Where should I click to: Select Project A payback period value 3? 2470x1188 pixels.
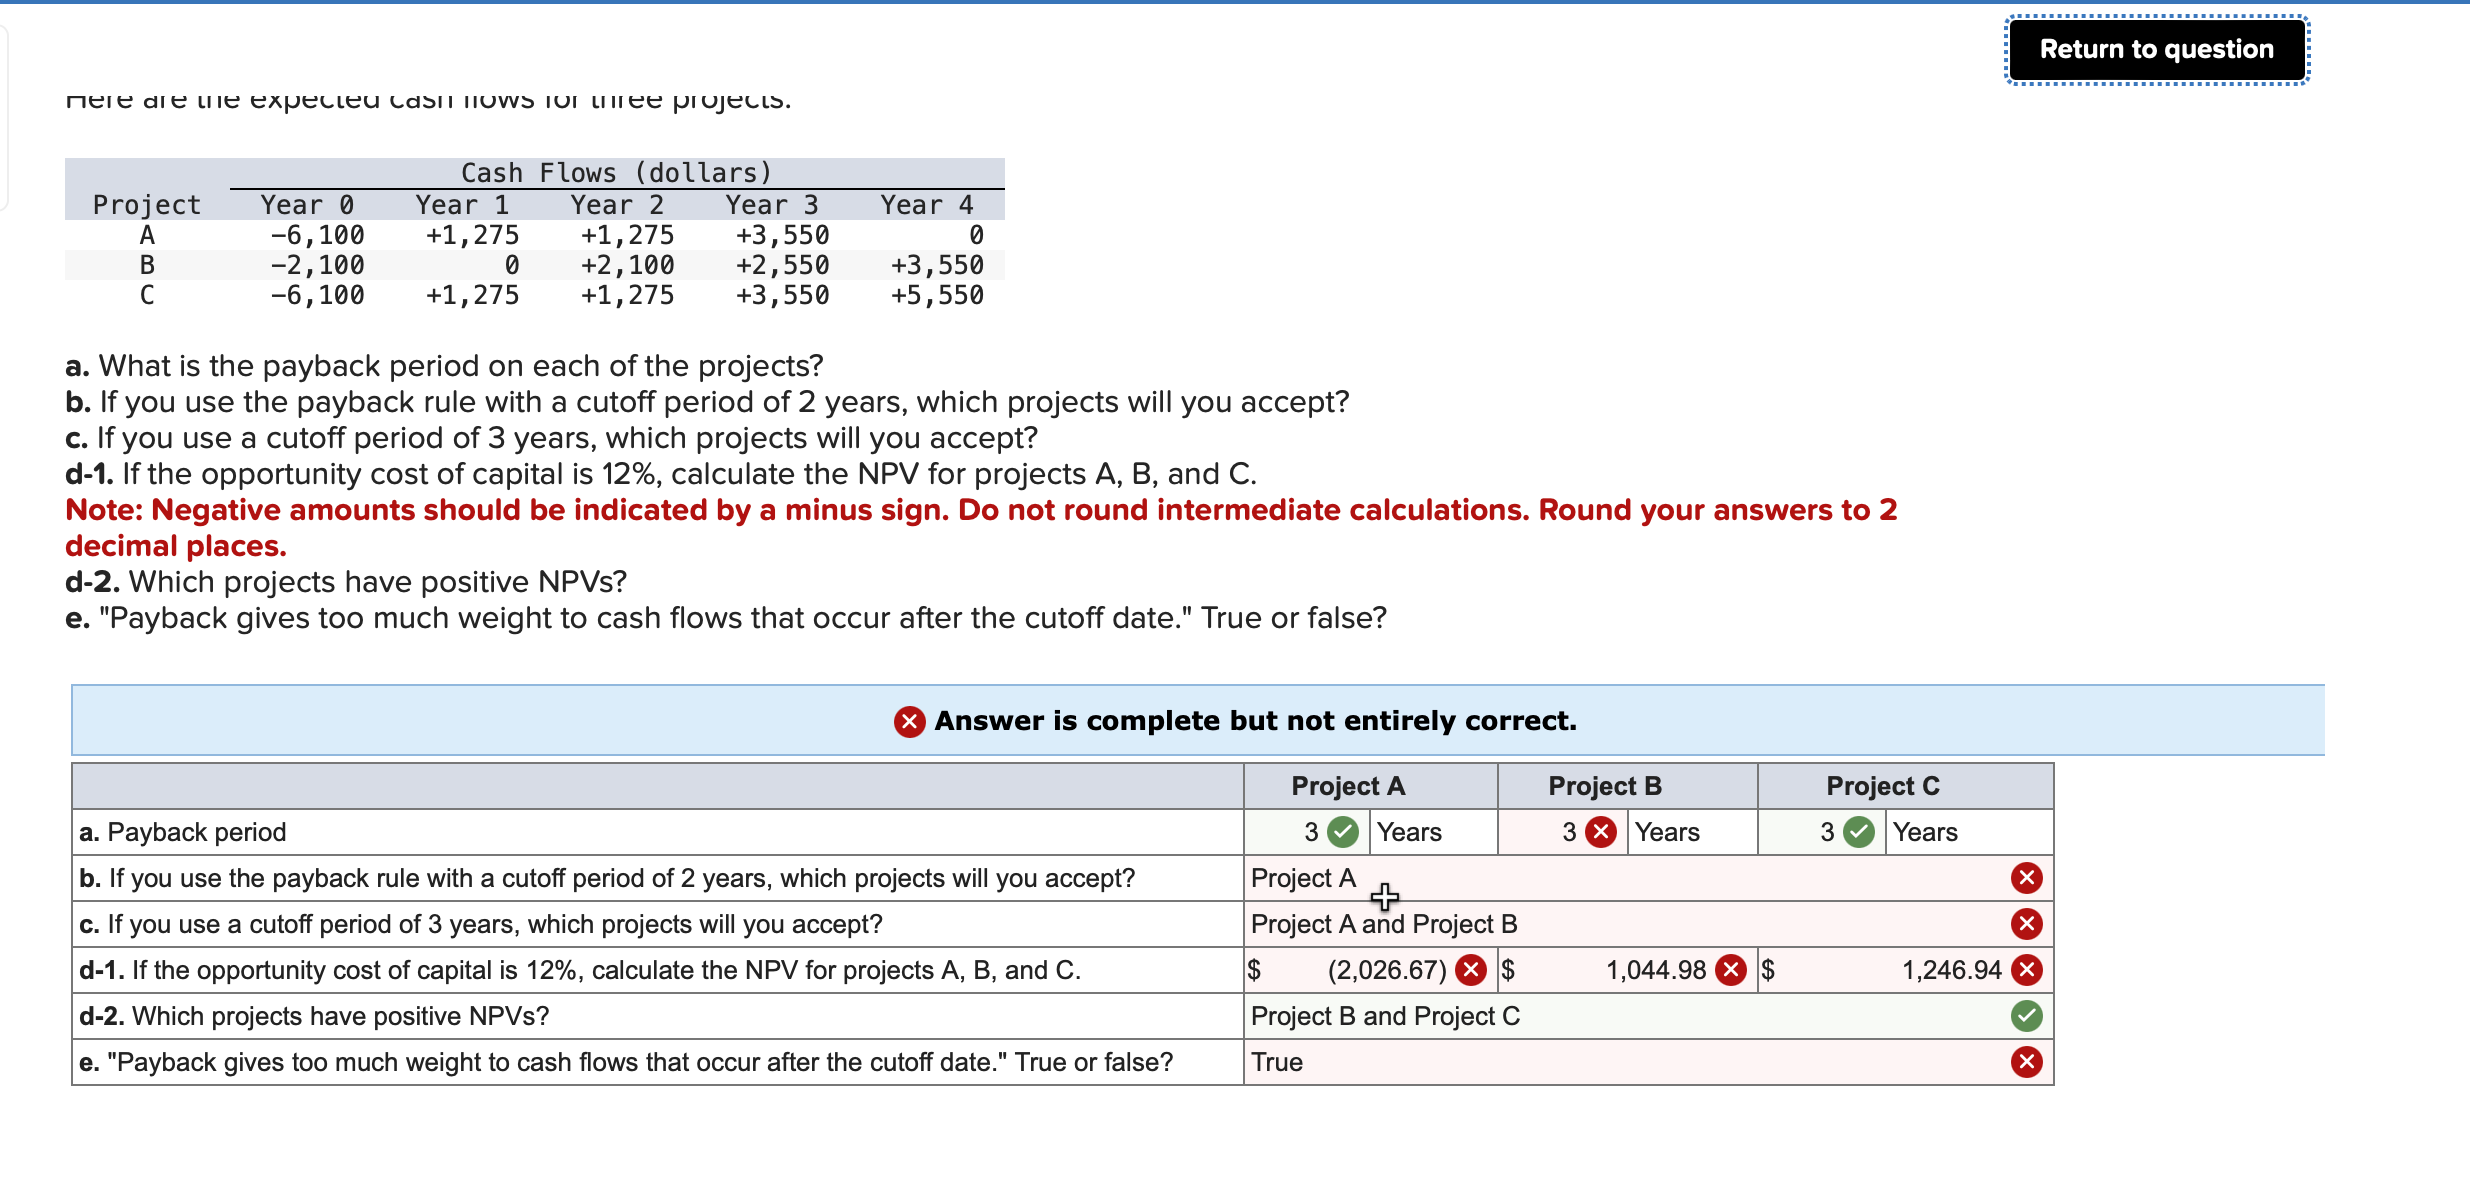1311,832
